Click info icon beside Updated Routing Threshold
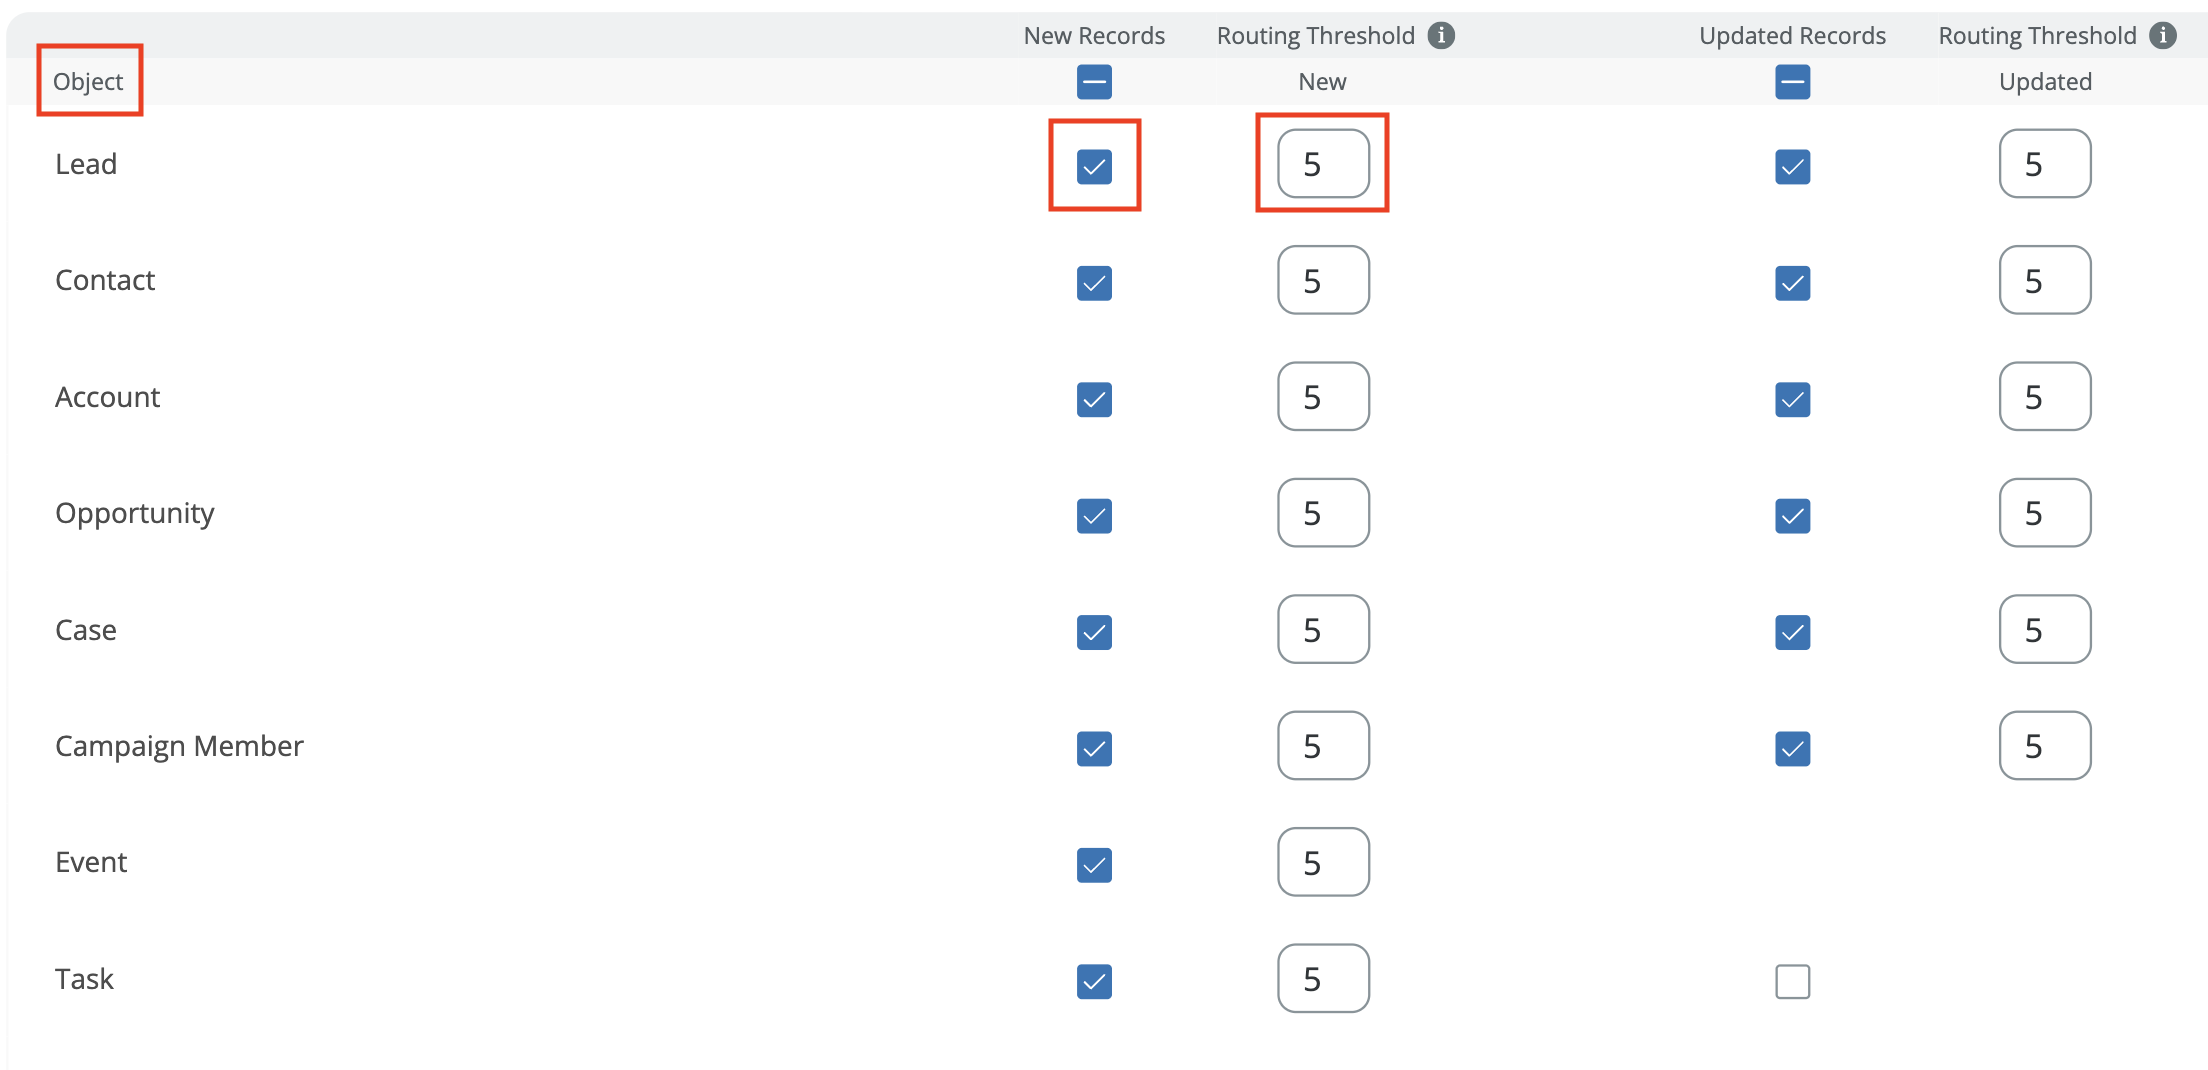 click(x=2163, y=36)
